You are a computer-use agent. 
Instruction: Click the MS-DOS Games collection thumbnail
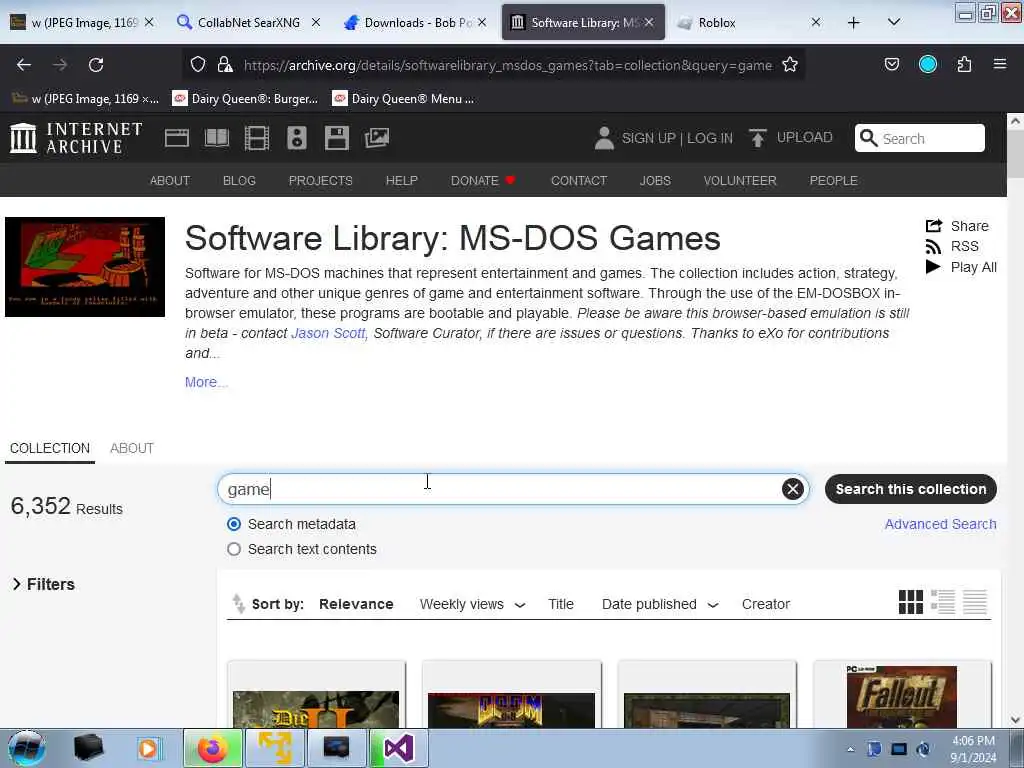[x=85, y=267]
